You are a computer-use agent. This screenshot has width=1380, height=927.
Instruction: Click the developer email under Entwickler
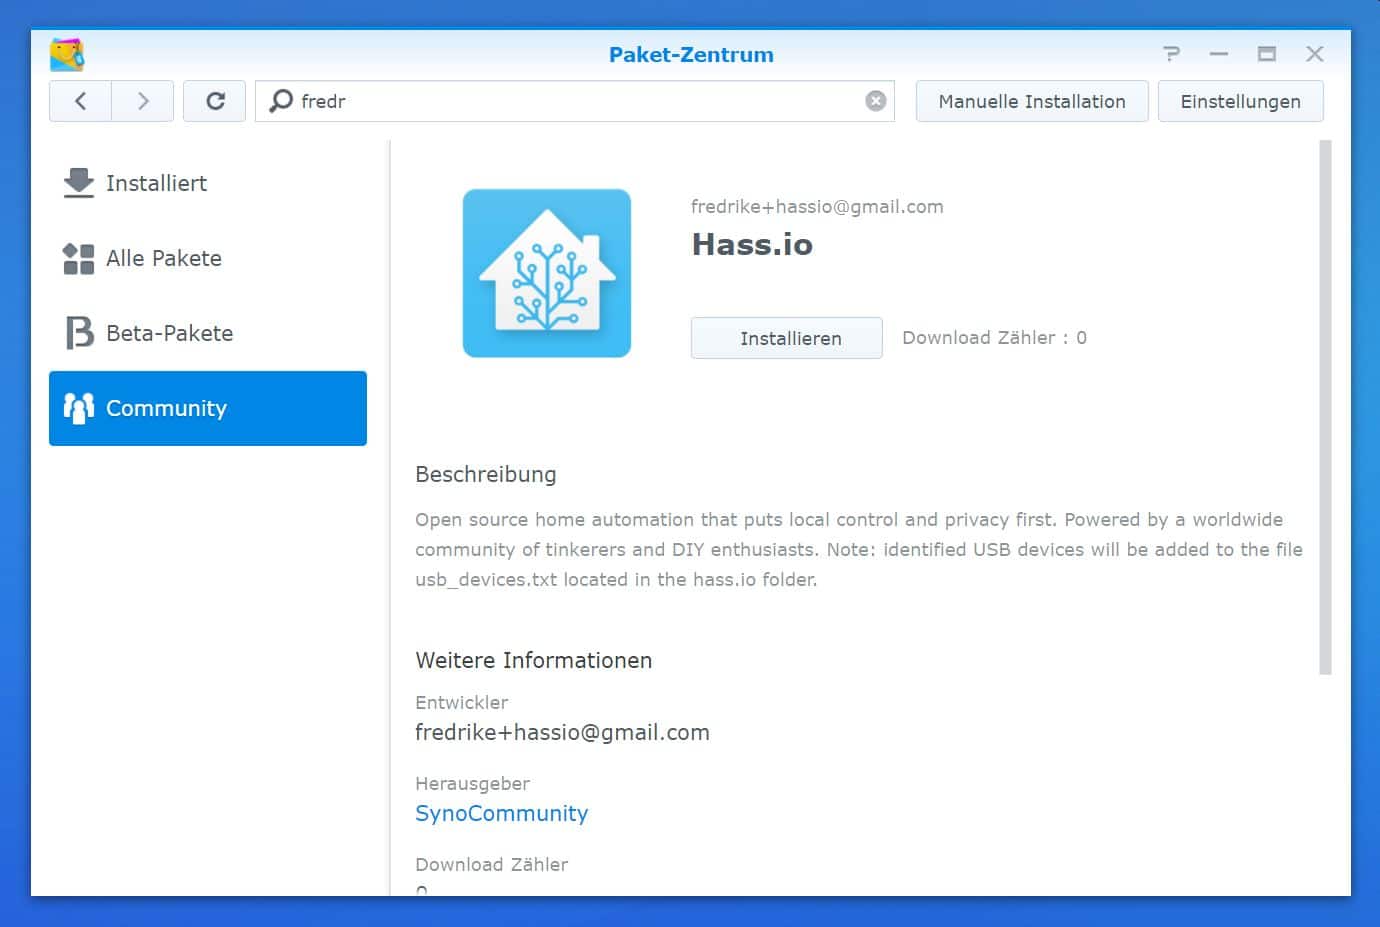[562, 732]
